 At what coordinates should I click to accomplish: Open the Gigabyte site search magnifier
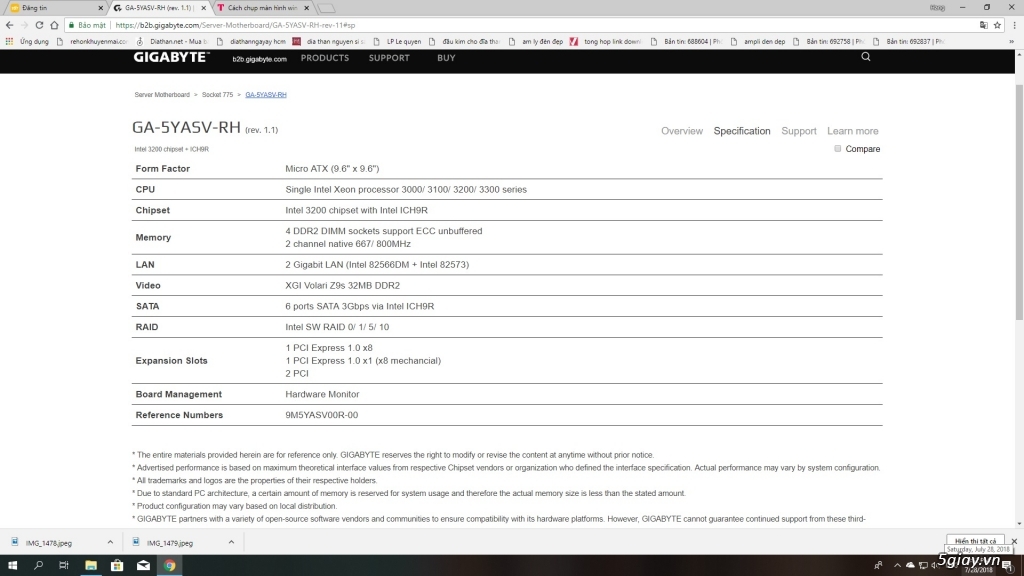coord(865,57)
